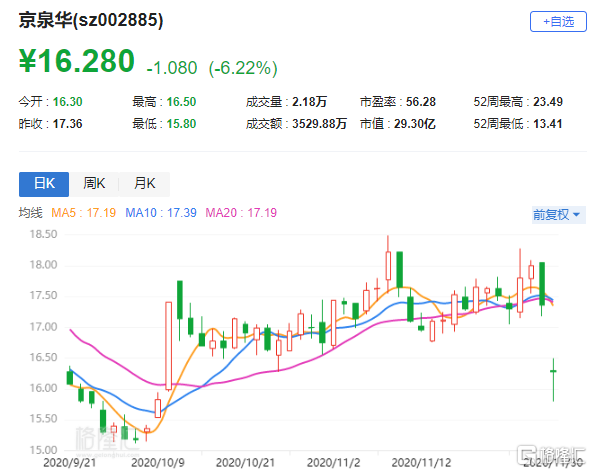The image size is (592, 472).
Task: Click the 最低 value 15.80
Action: (x=181, y=124)
